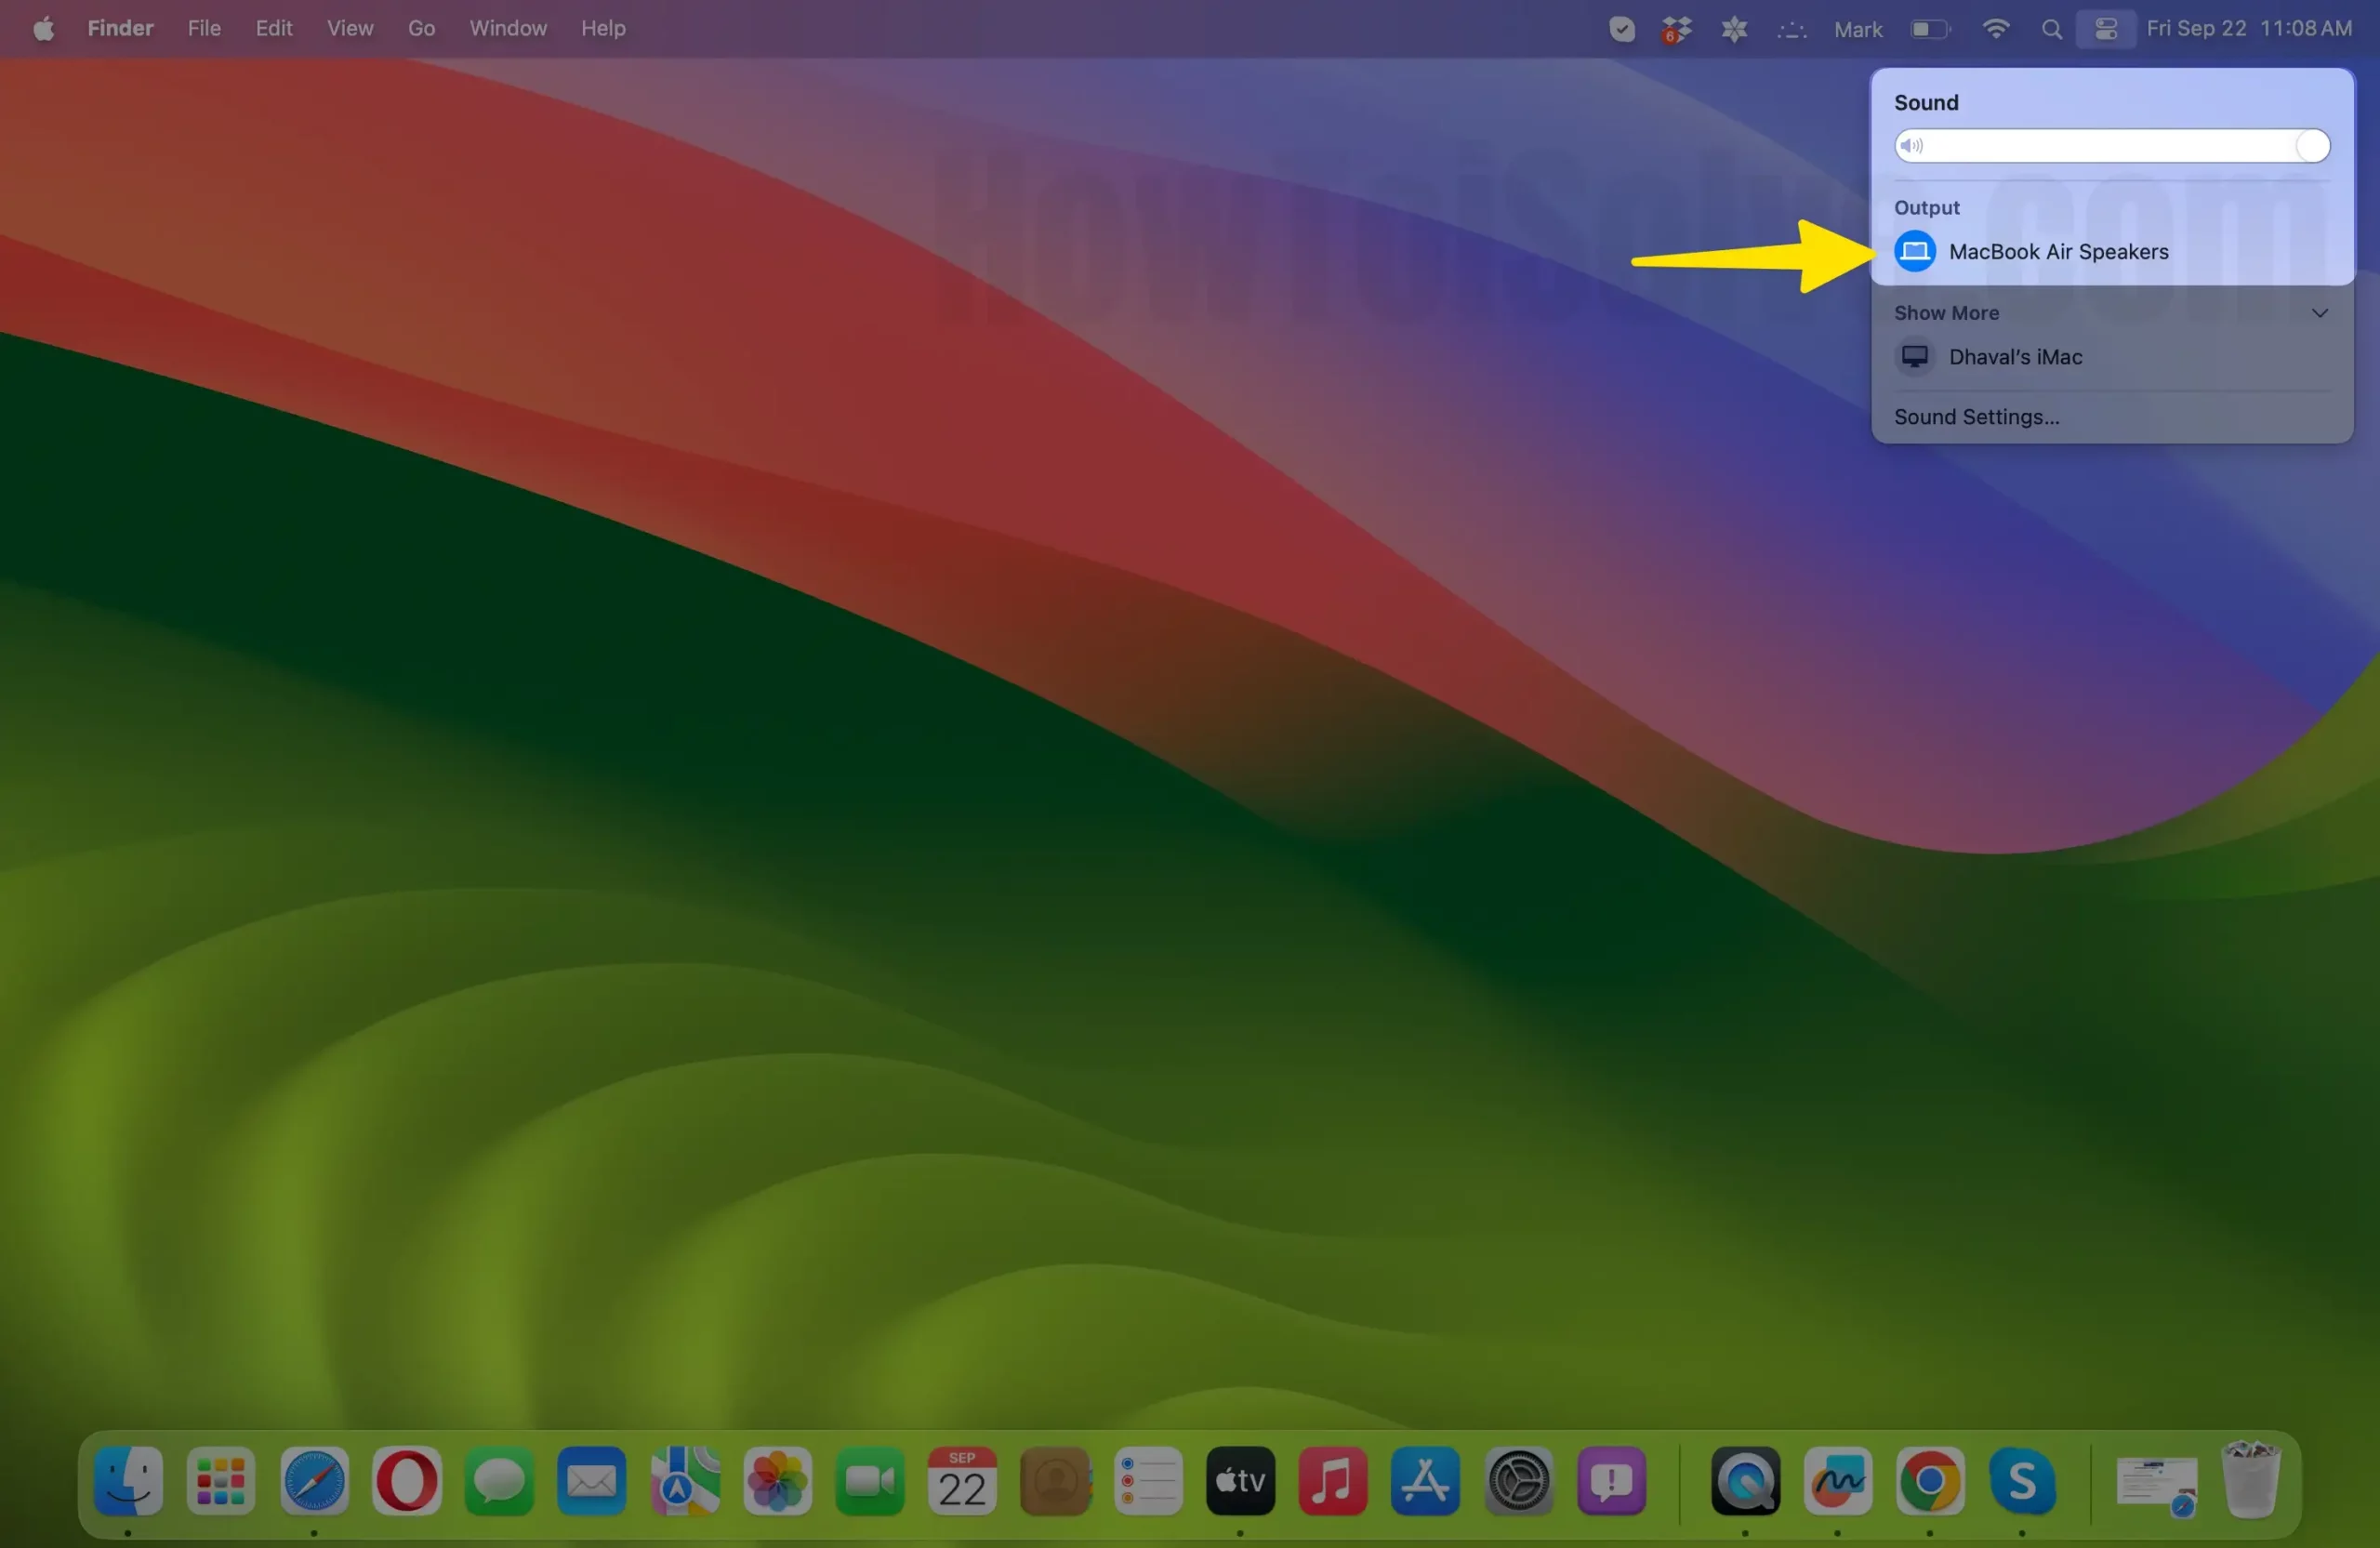The width and height of the screenshot is (2380, 1548).
Task: Click the dotted icon left of Mark
Action: (x=1791, y=30)
